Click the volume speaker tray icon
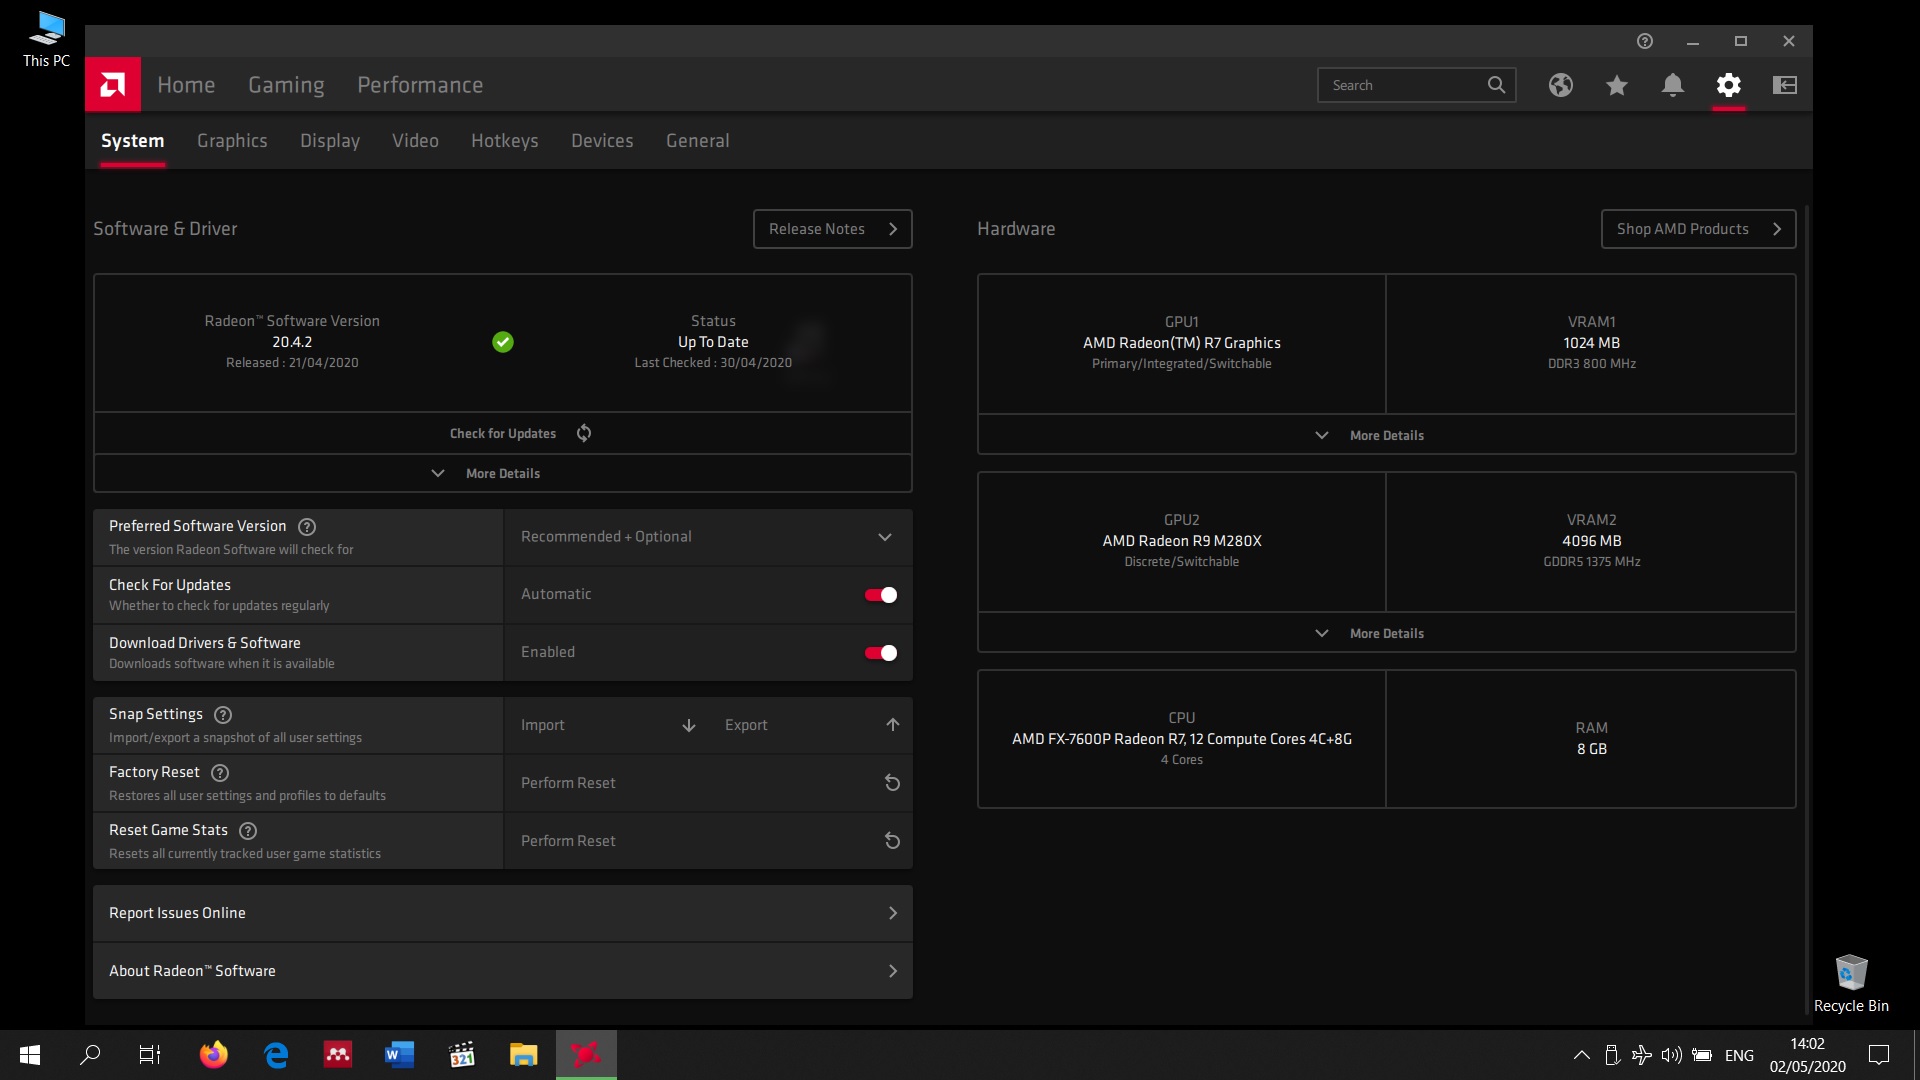Image resolution: width=1920 pixels, height=1080 pixels. [1671, 1055]
